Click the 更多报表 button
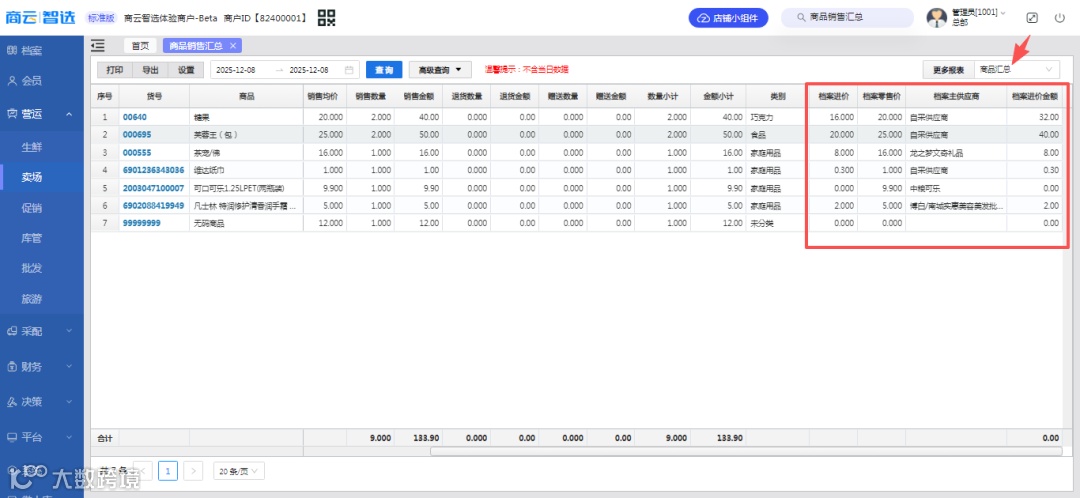Image resolution: width=1080 pixels, height=498 pixels. pyautogui.click(x=948, y=70)
